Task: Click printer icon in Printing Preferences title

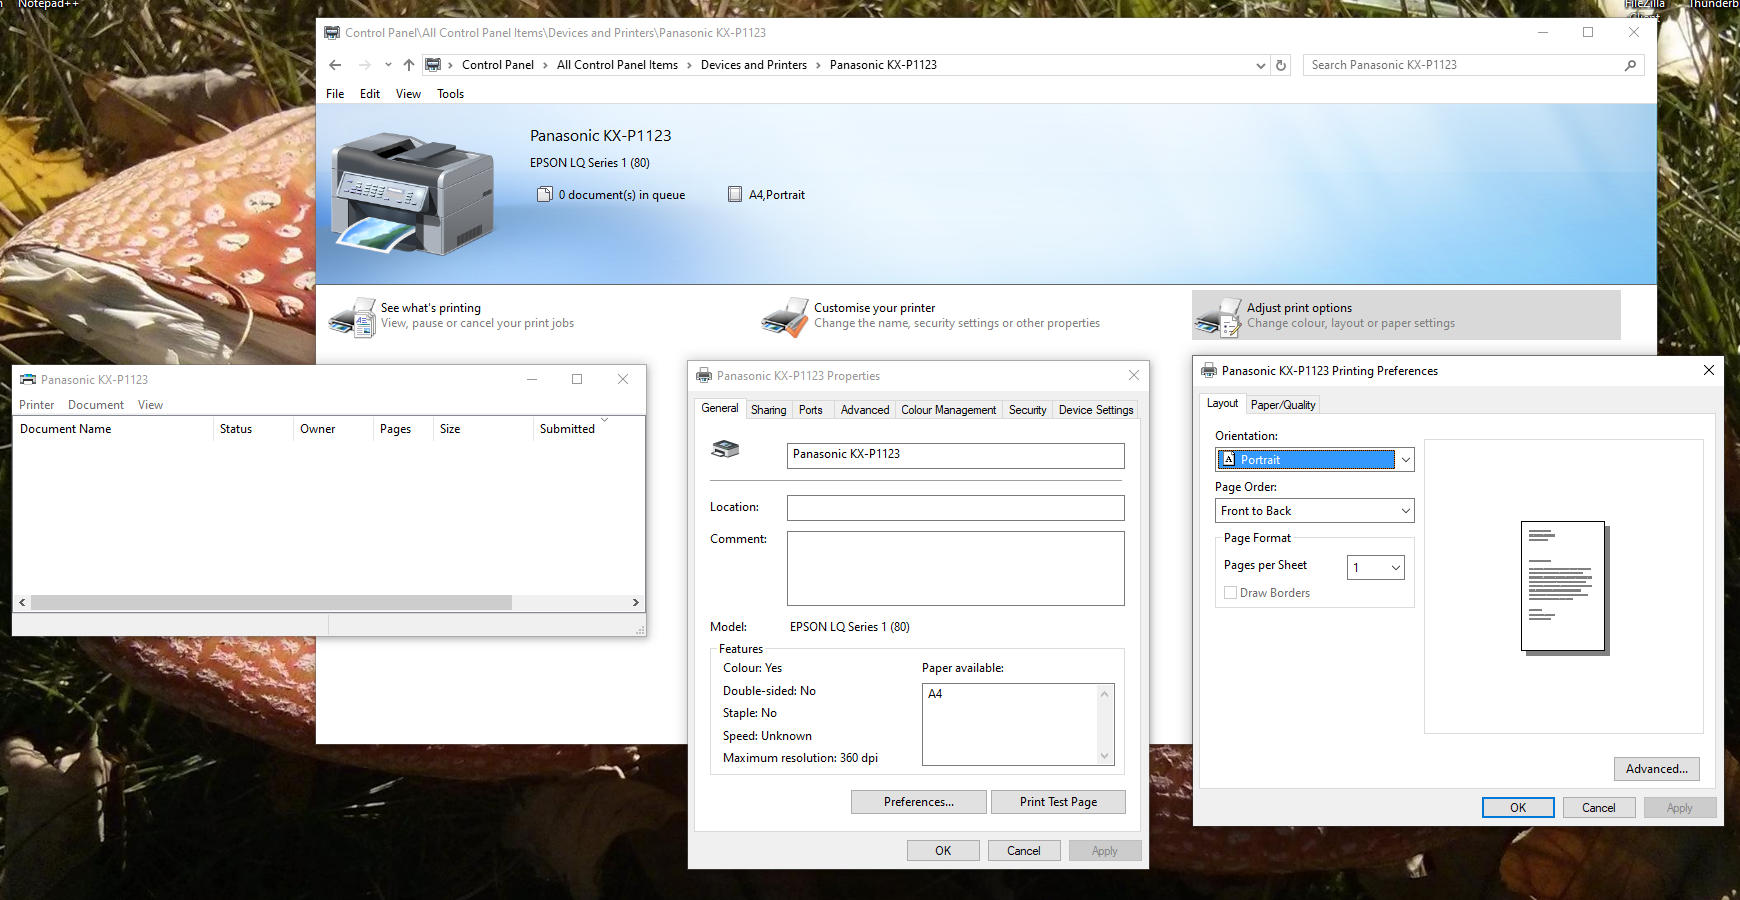Action: (x=1209, y=370)
